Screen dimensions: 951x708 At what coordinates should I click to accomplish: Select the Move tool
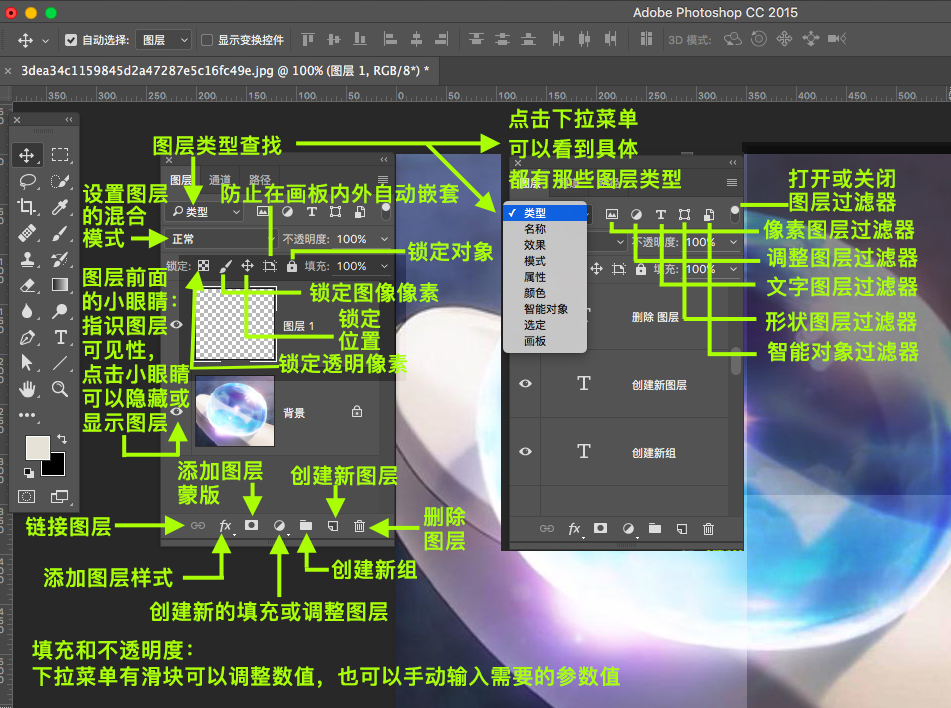coord(27,155)
